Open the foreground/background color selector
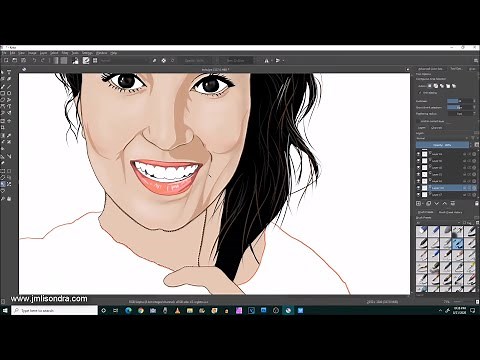The image size is (480, 360). click(x=75, y=60)
